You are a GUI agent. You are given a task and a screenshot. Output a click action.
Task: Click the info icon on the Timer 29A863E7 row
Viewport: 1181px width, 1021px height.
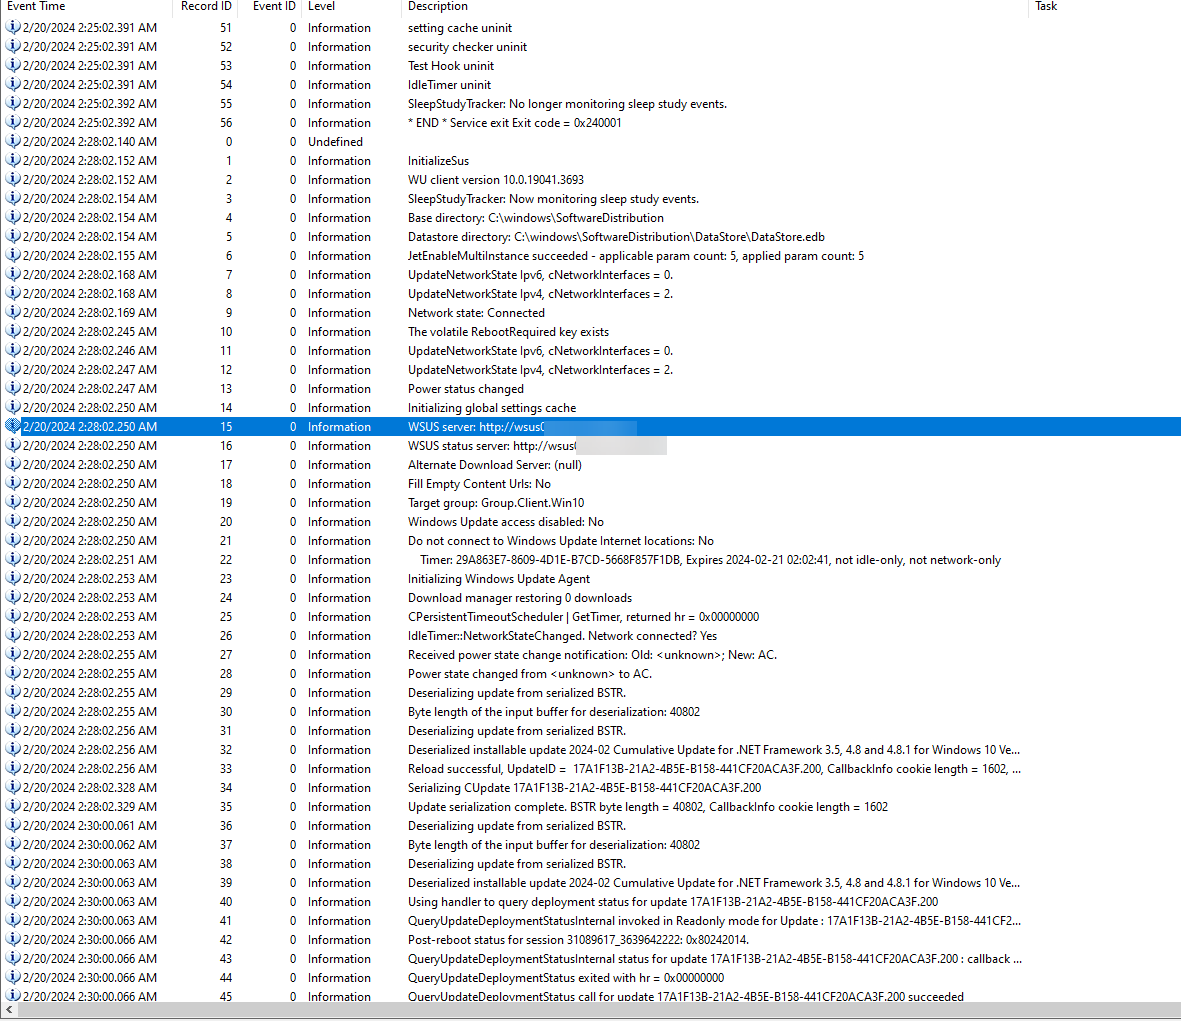[13, 559]
